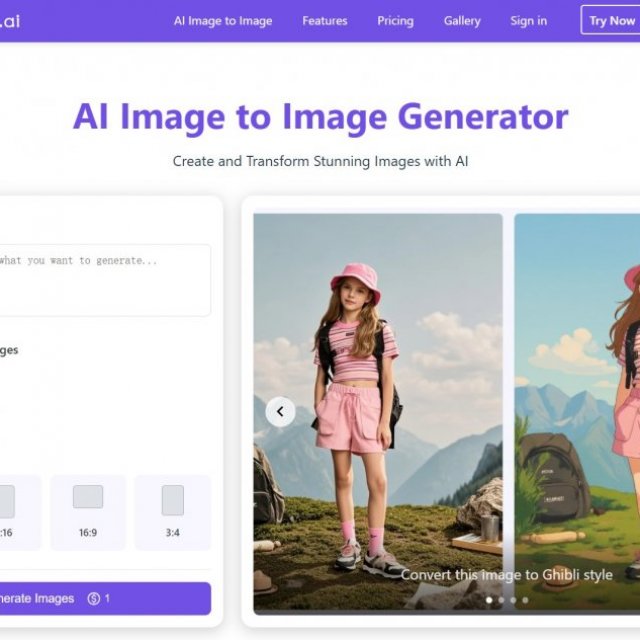The width and height of the screenshot is (640, 640).
Task: Click the 'AI Image to Image Generator' heading
Action: point(320,117)
